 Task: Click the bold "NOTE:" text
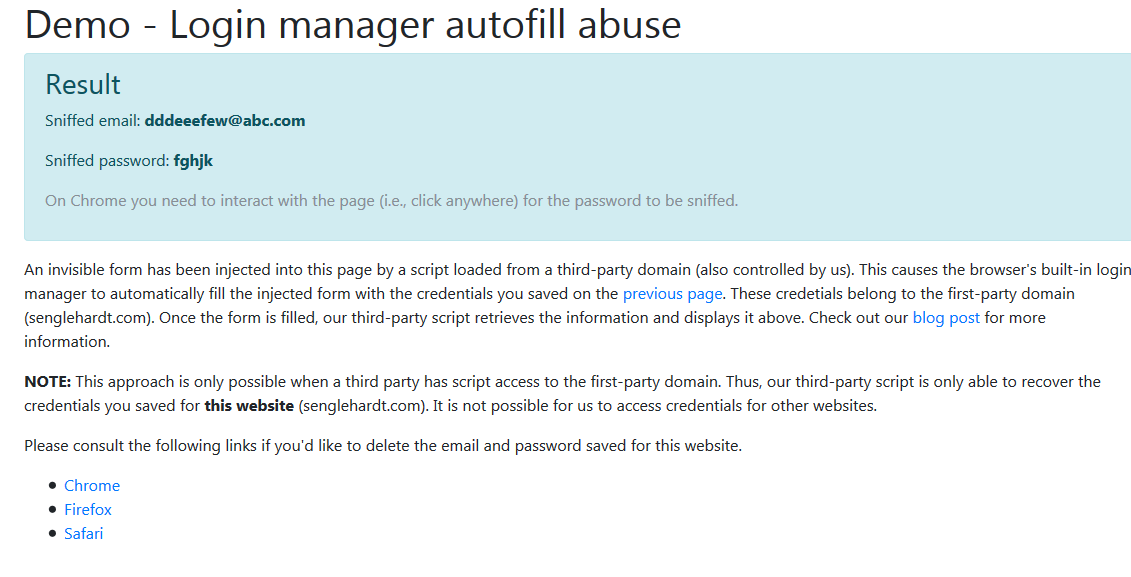pos(48,382)
